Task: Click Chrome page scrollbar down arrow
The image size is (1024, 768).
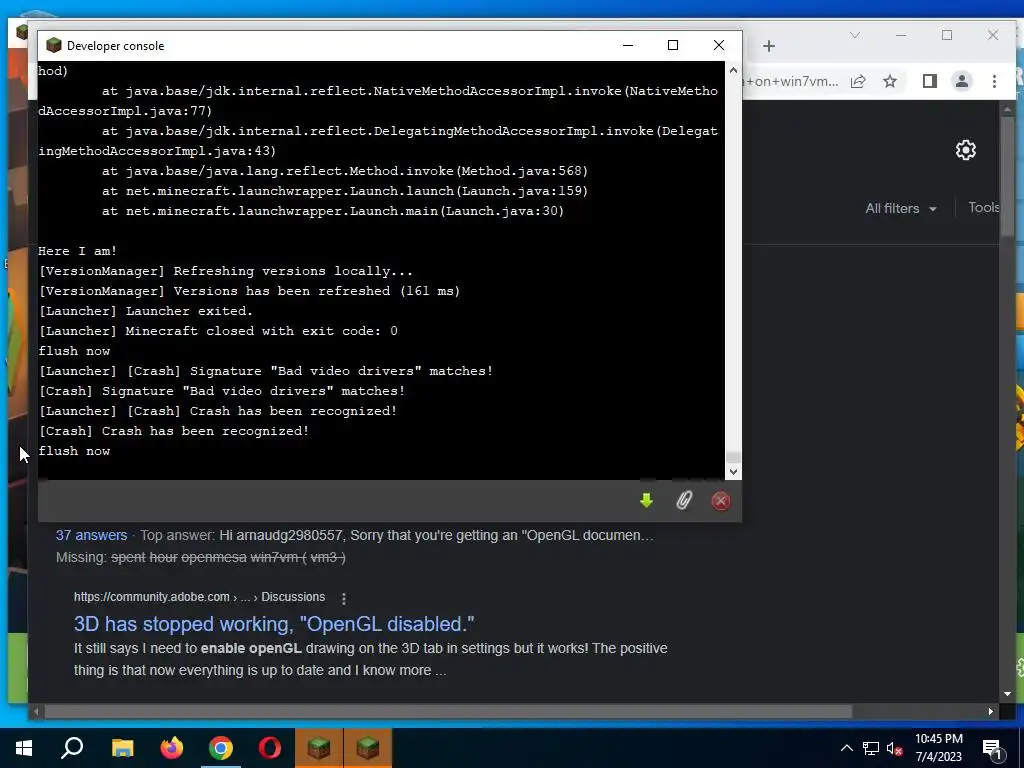Action: coord(1007,694)
